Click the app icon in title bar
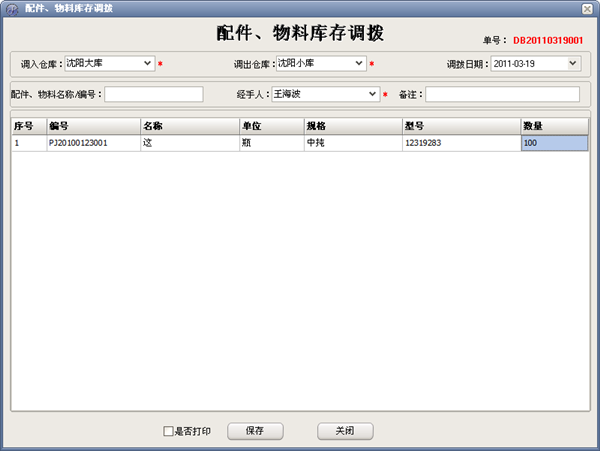This screenshot has height=451, width=600. click(x=11, y=8)
